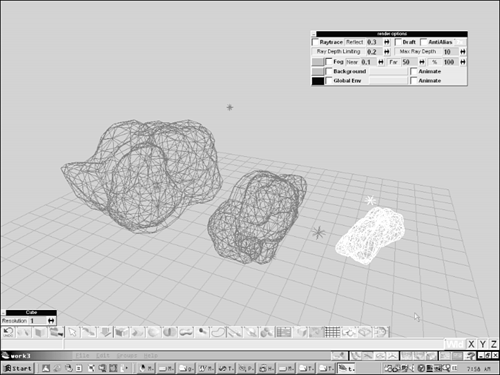Click the library folder icon next to cube
The image size is (500, 375).
click(56, 332)
